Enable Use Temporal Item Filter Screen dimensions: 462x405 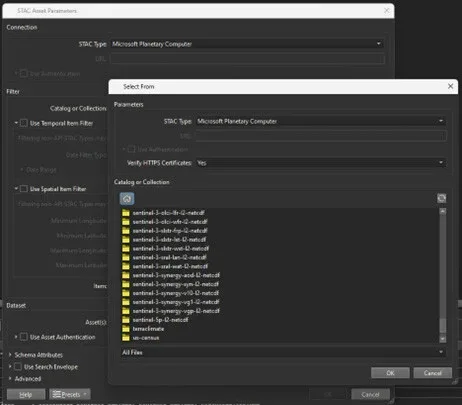click(24, 123)
